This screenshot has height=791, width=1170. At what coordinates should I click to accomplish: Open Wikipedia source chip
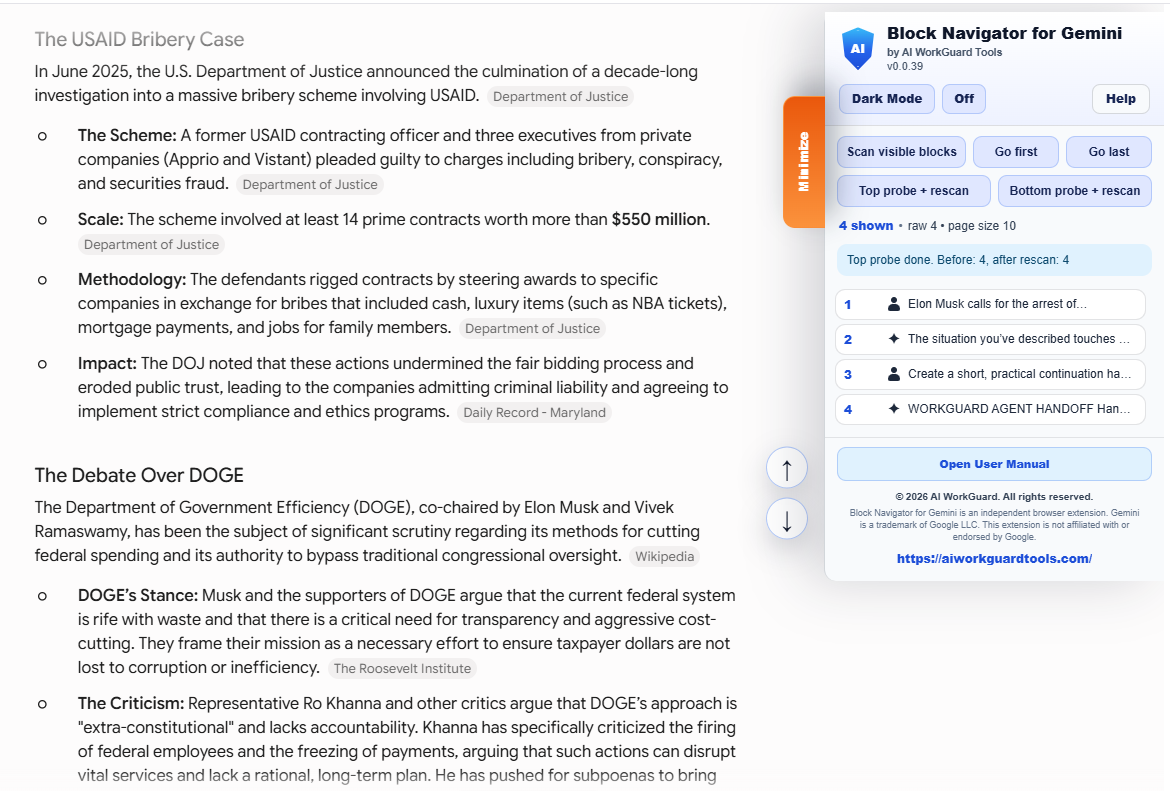click(x=664, y=556)
